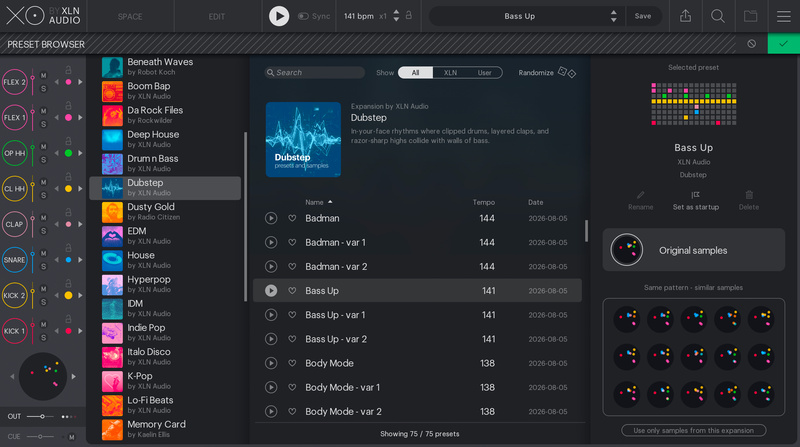Rename the selected preset
This screenshot has height=447, width=800.
[x=640, y=201]
